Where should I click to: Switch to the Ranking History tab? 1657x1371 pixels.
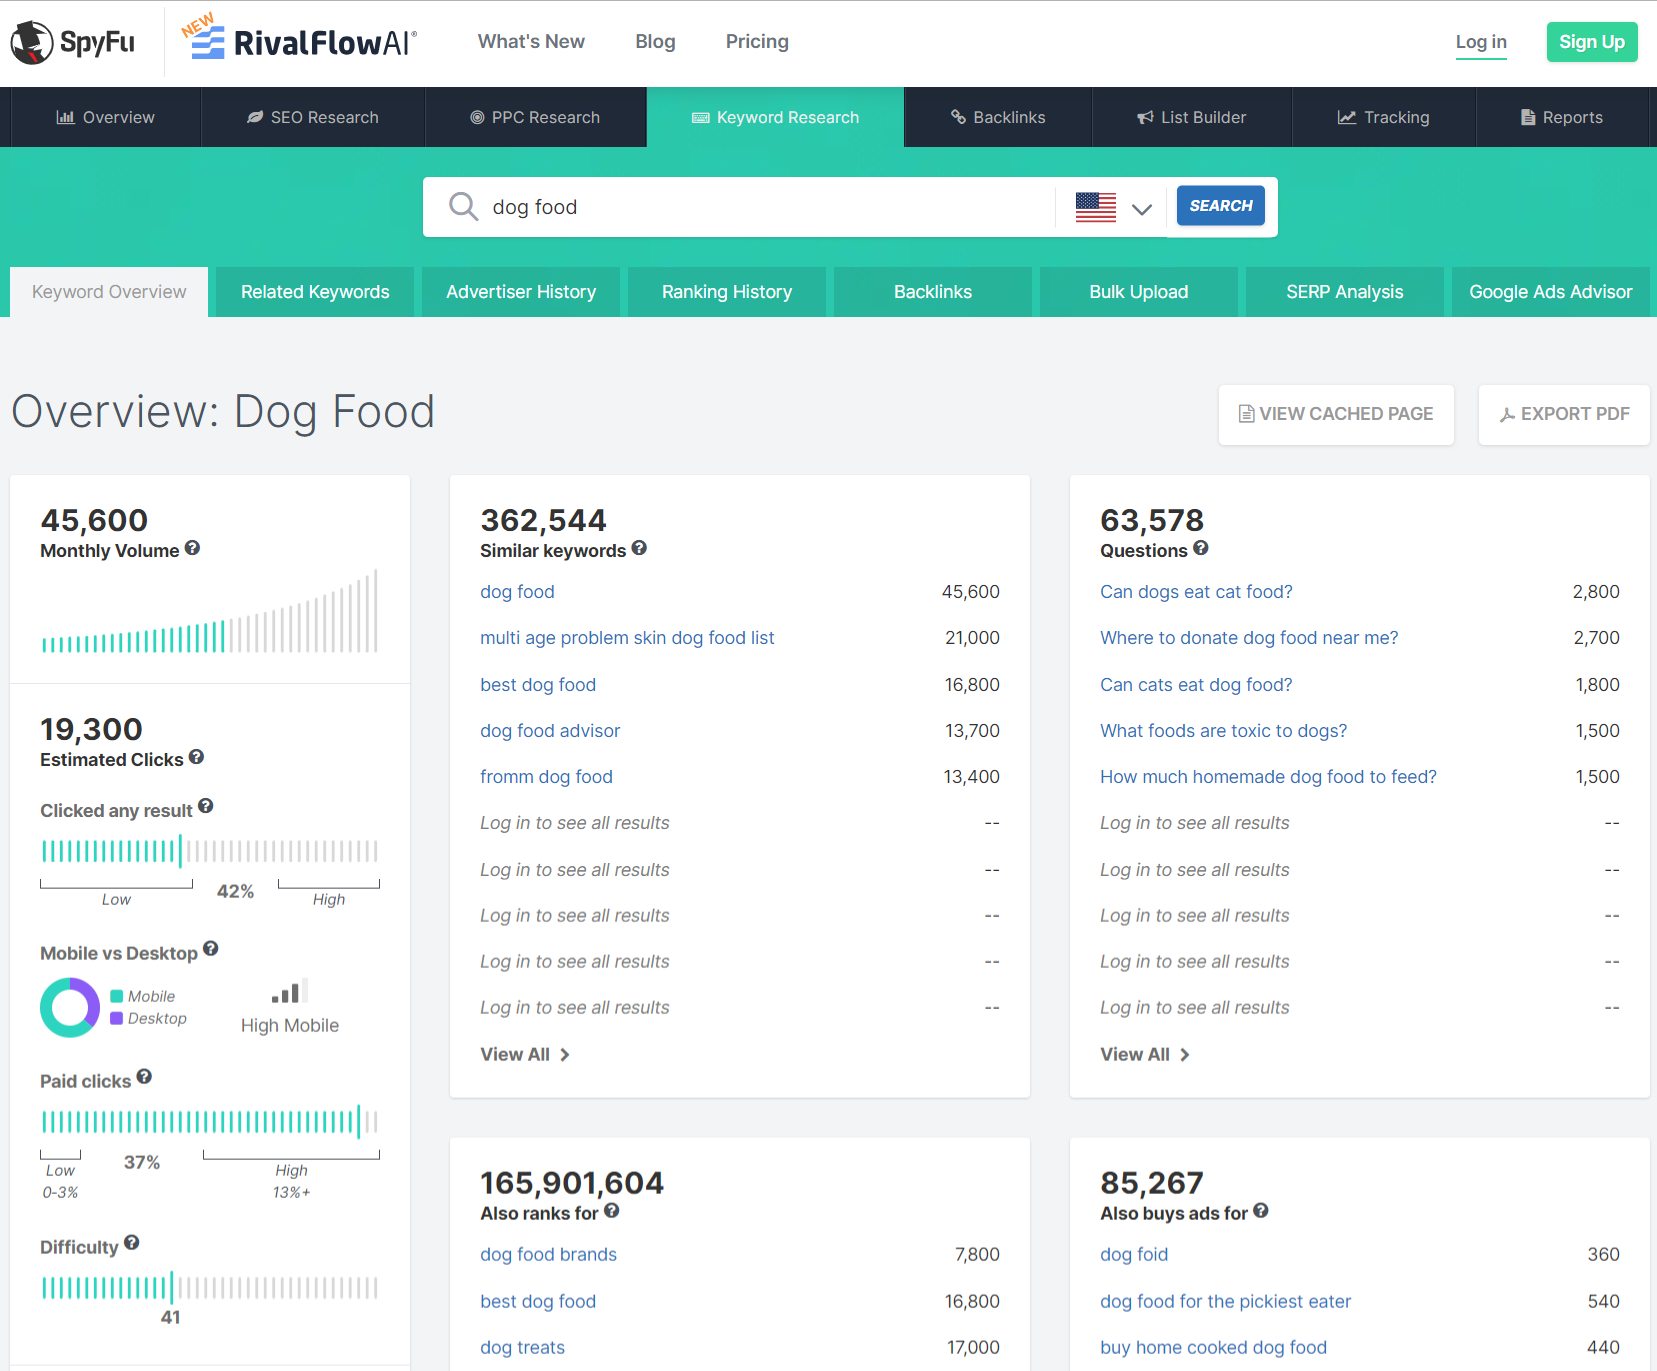tap(727, 292)
